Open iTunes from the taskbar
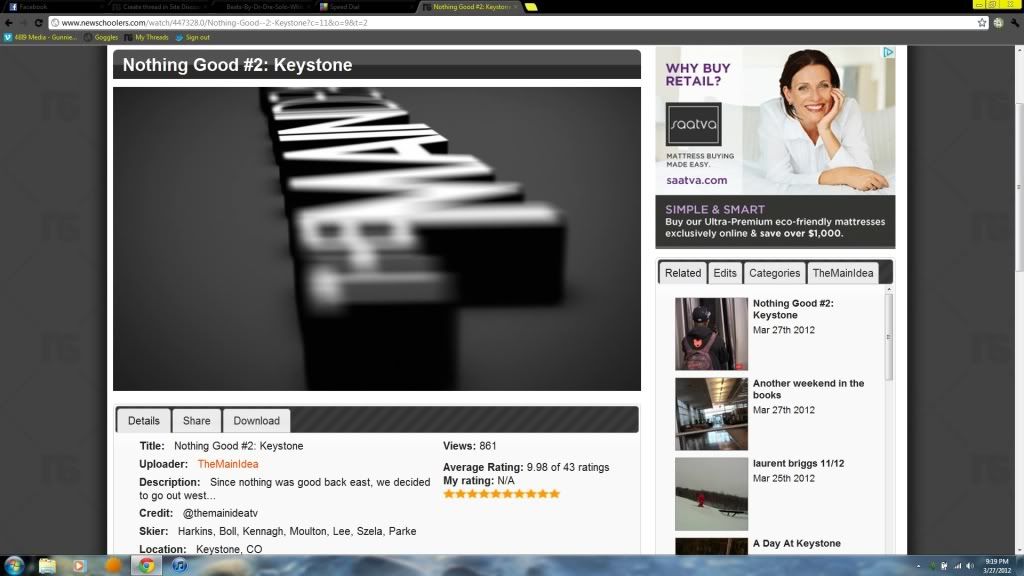The image size is (1024, 576). pos(179,565)
